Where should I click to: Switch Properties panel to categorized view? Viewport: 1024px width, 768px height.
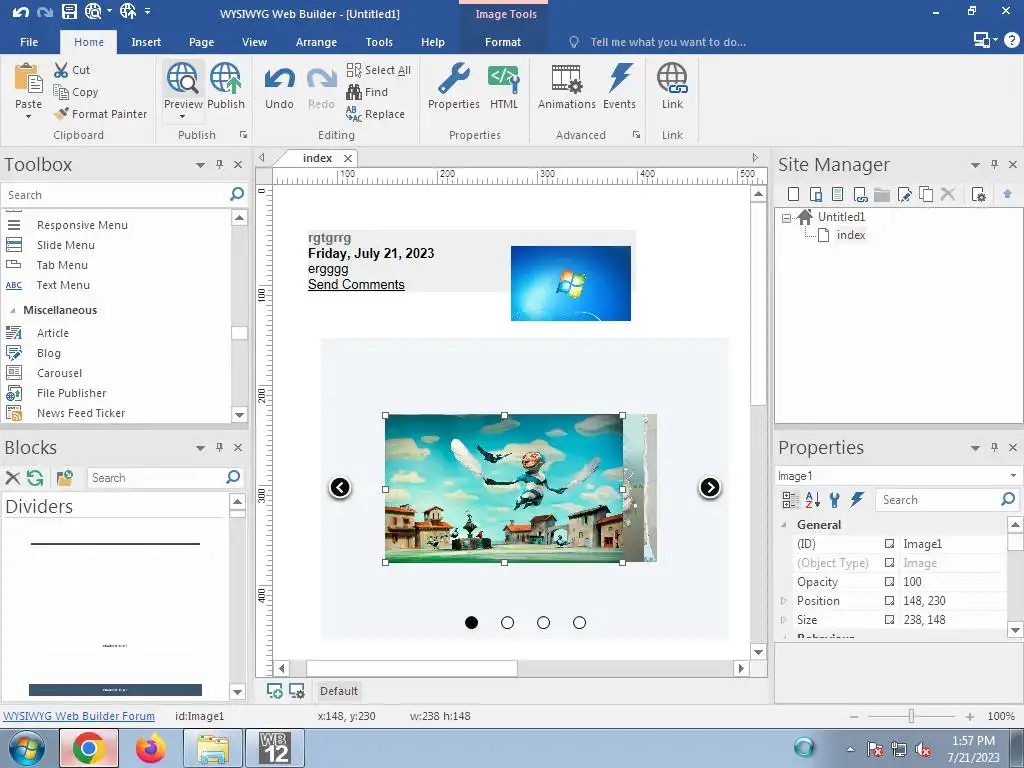pos(790,500)
